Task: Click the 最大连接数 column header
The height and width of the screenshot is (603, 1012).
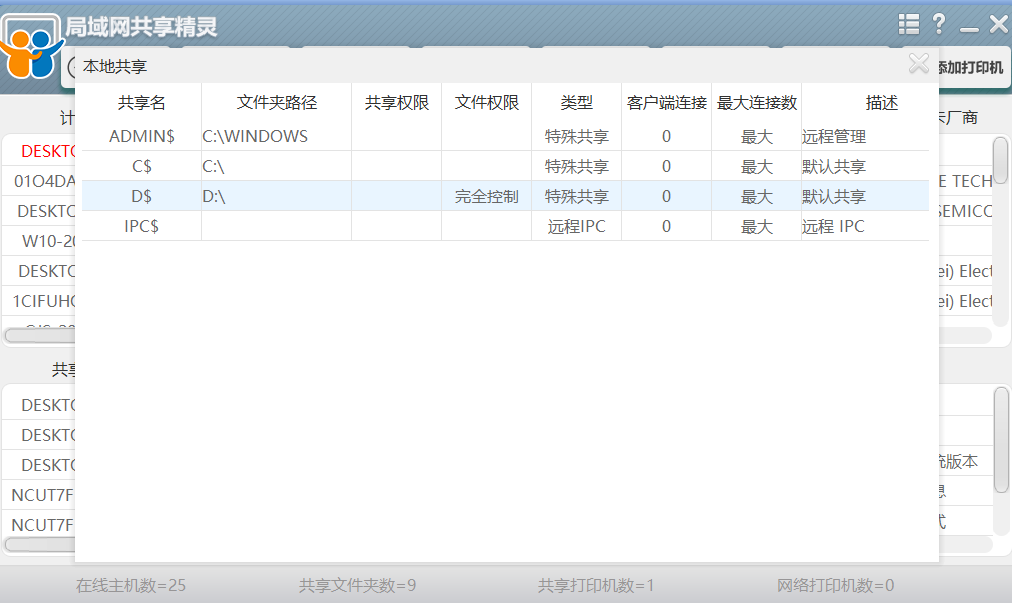Action: [756, 102]
